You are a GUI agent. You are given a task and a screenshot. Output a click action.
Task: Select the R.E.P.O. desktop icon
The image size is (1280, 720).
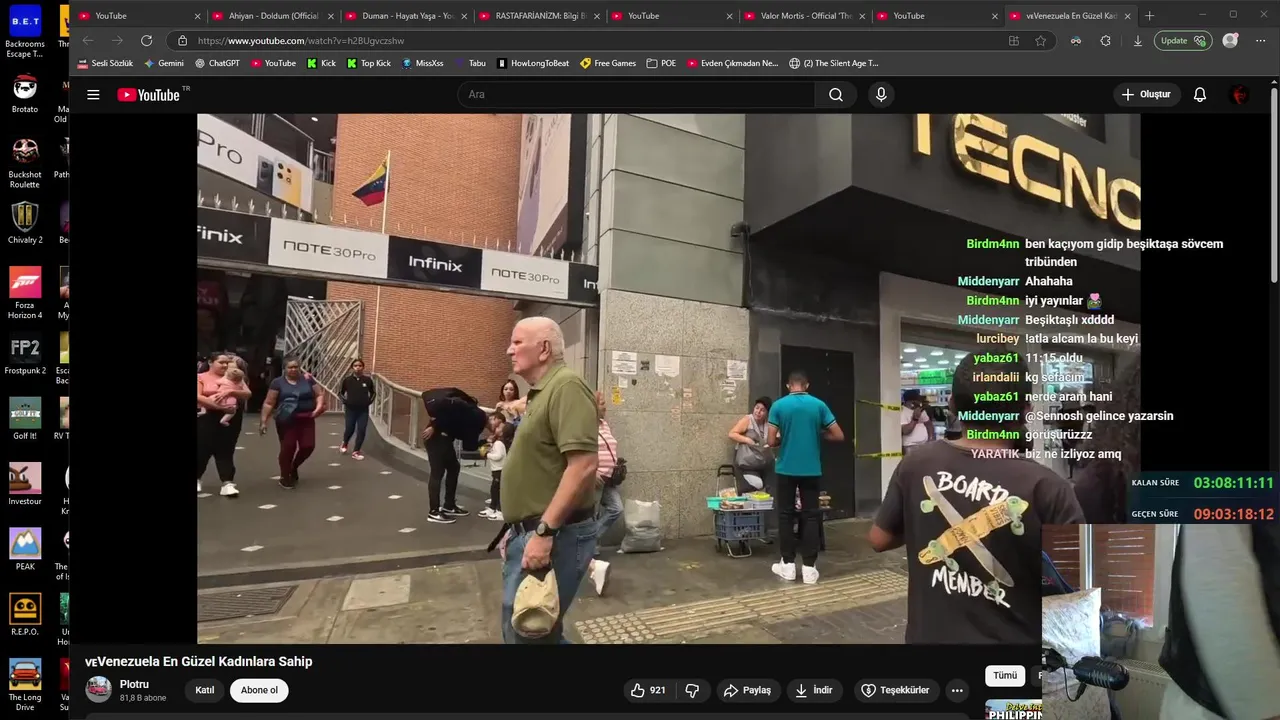coord(25,615)
